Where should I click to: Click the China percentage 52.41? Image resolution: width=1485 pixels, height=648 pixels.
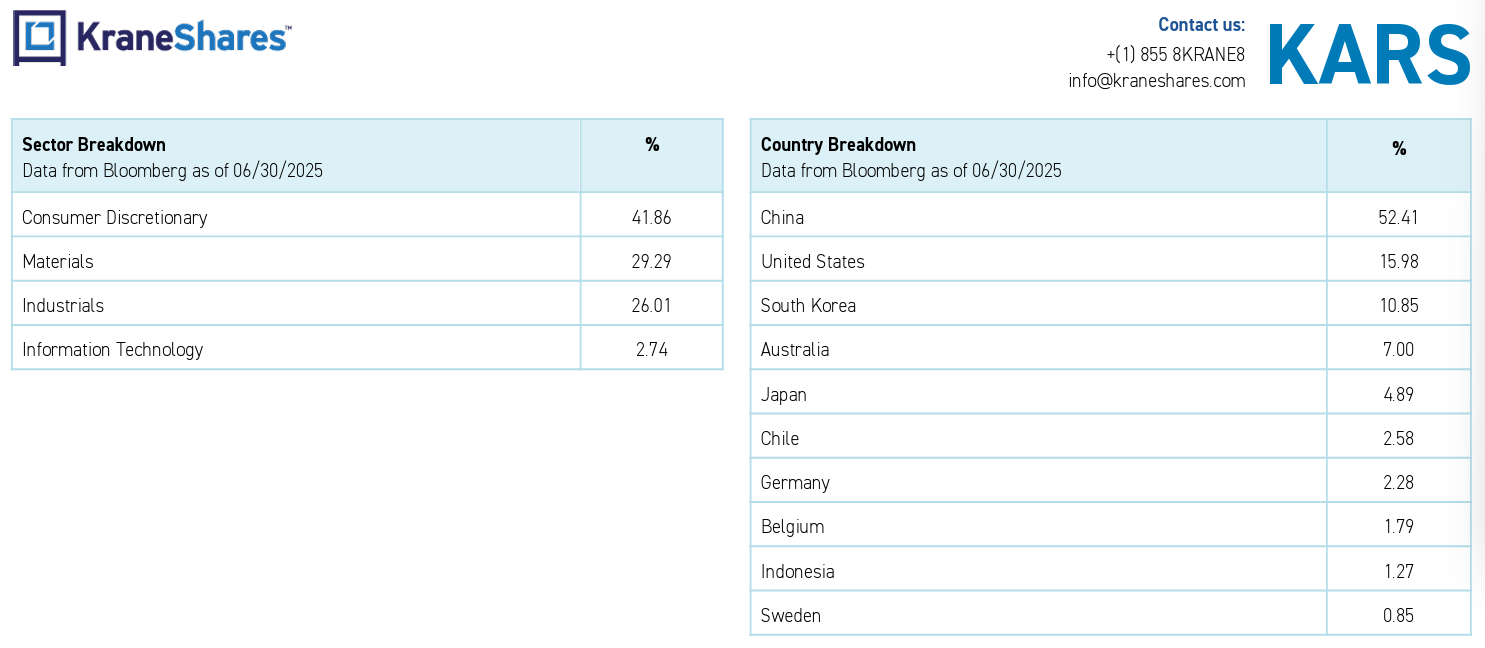[x=1398, y=218]
